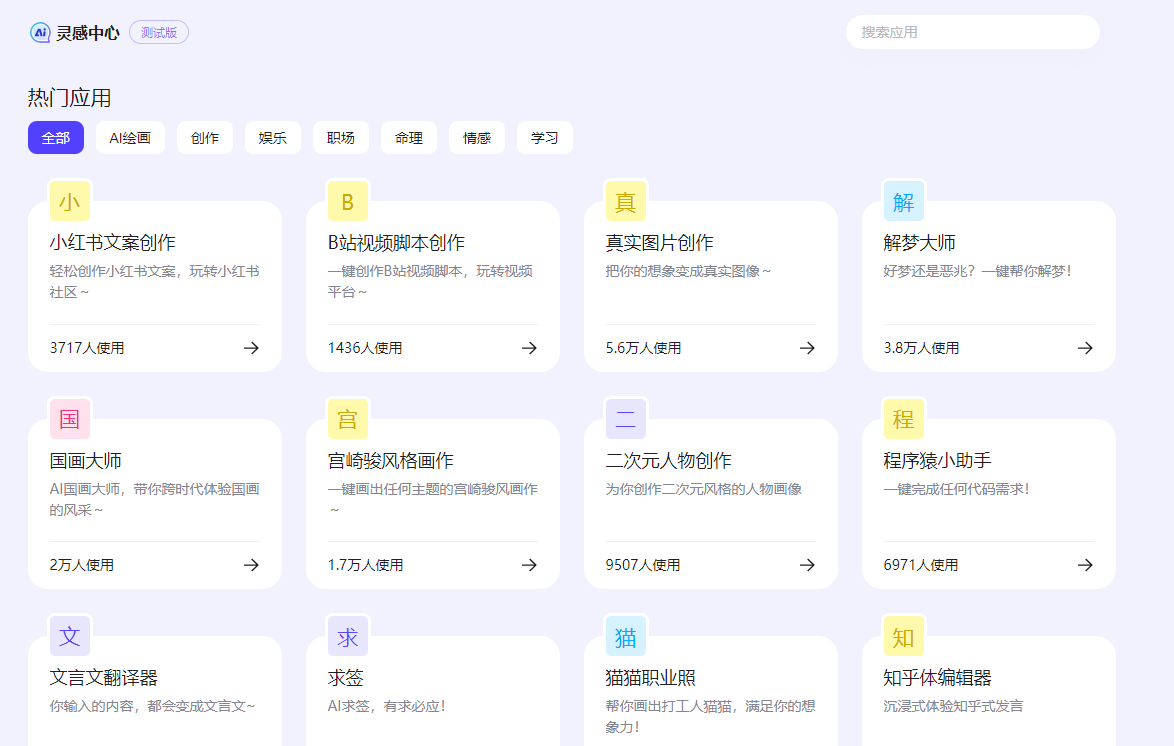Screen dimensions: 1174x746
Task: Click the 测试版 badge
Action: click(159, 32)
